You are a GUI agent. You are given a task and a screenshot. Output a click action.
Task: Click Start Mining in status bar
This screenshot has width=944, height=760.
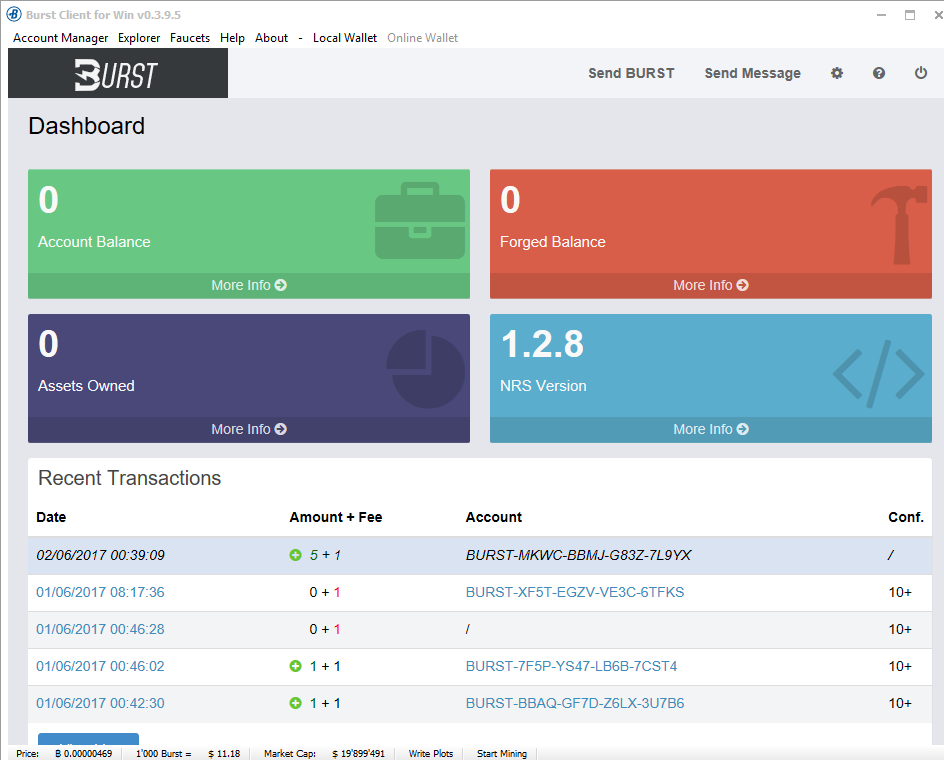(502, 753)
